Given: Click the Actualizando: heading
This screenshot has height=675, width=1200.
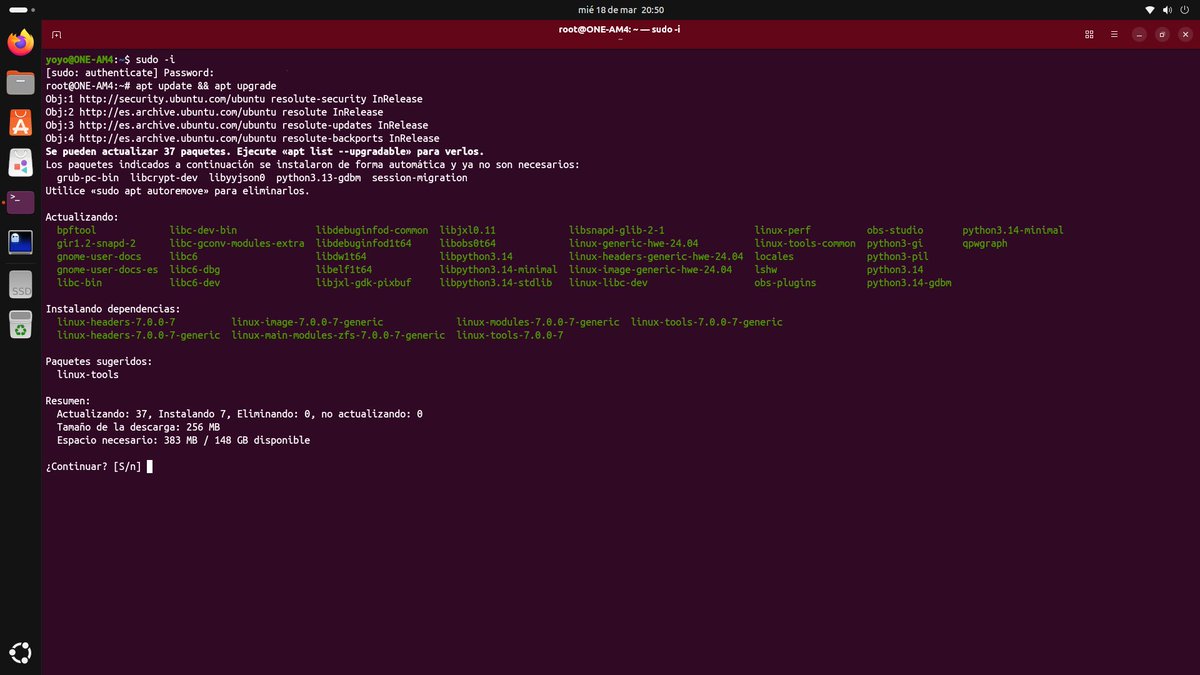Looking at the screenshot, I should [x=82, y=217].
